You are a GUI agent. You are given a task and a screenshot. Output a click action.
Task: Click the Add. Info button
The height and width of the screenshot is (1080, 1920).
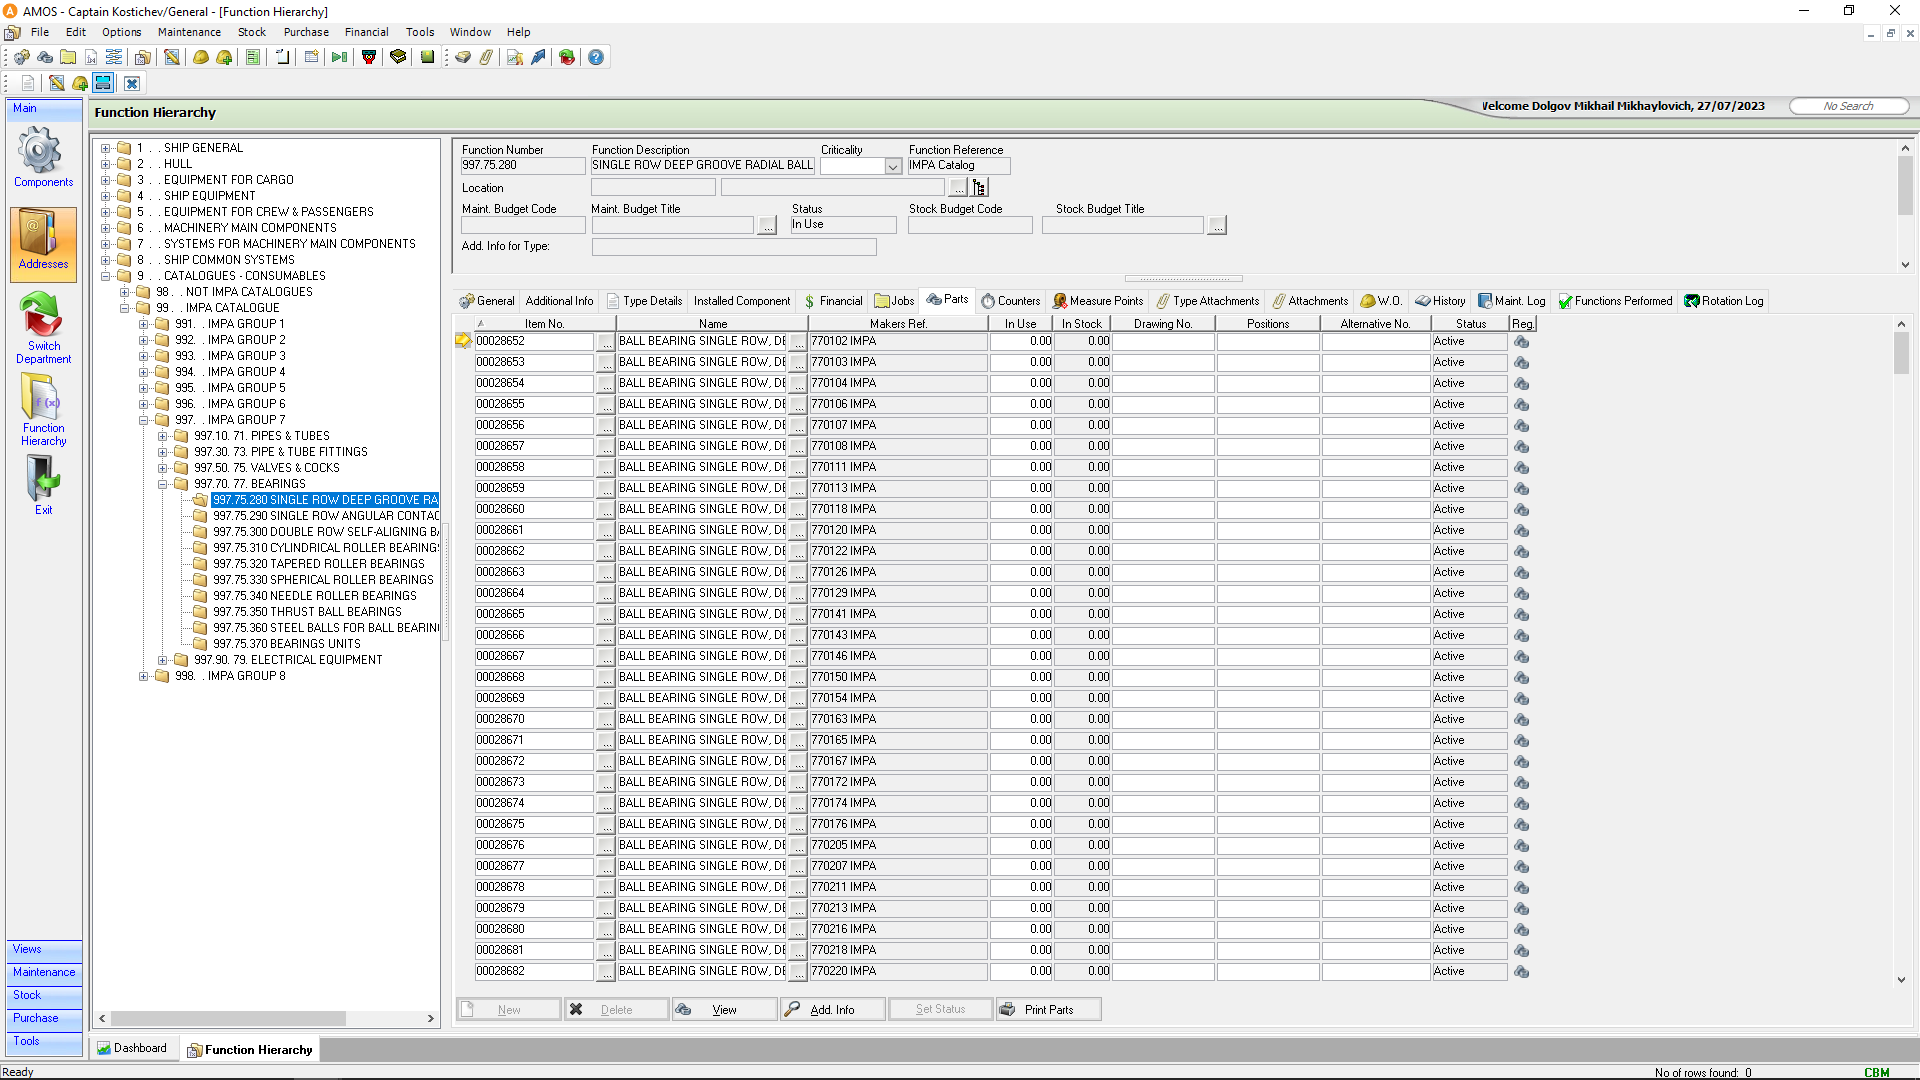tap(832, 1010)
